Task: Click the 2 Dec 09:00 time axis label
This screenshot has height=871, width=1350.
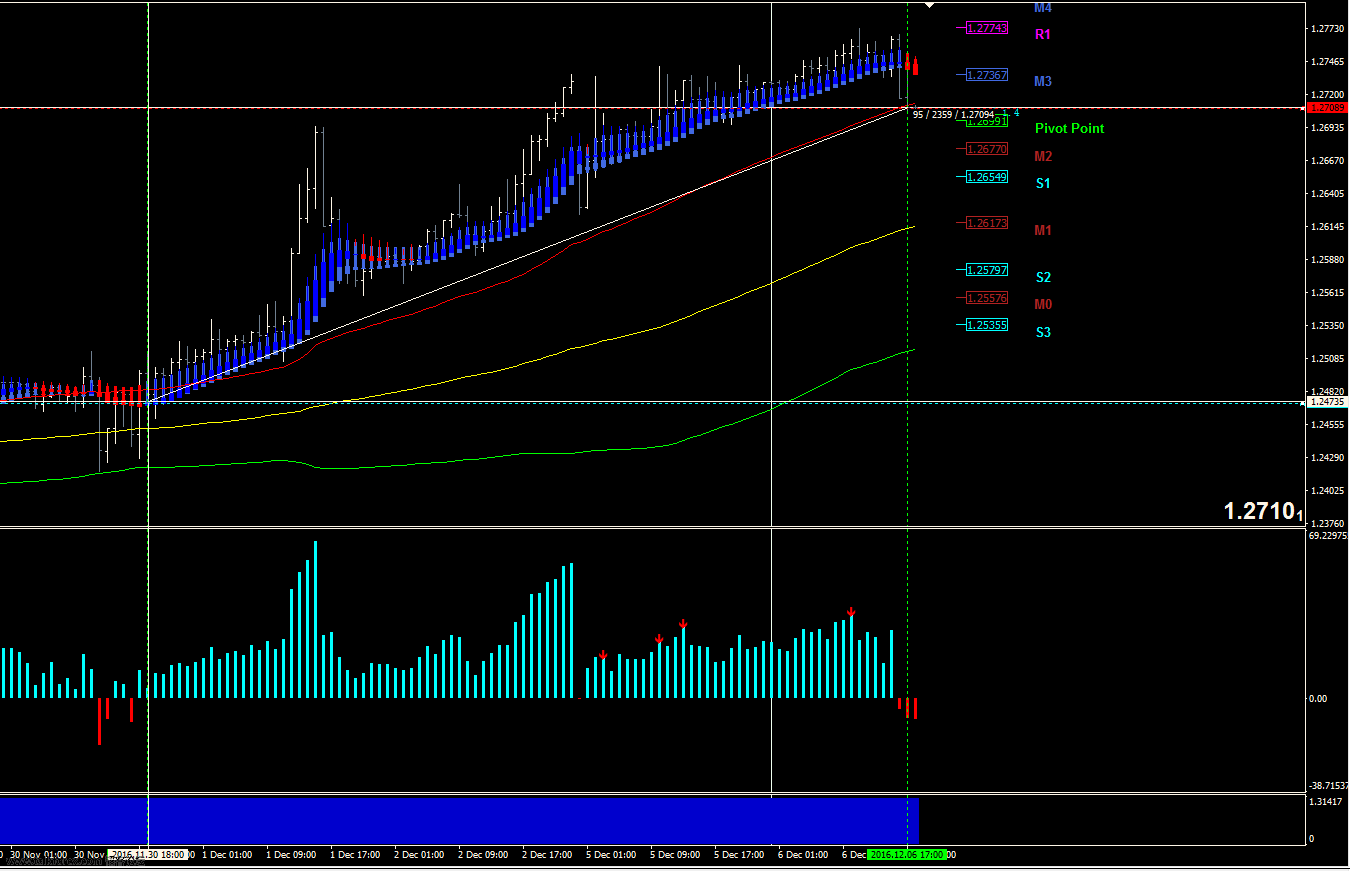Action: tap(483, 855)
